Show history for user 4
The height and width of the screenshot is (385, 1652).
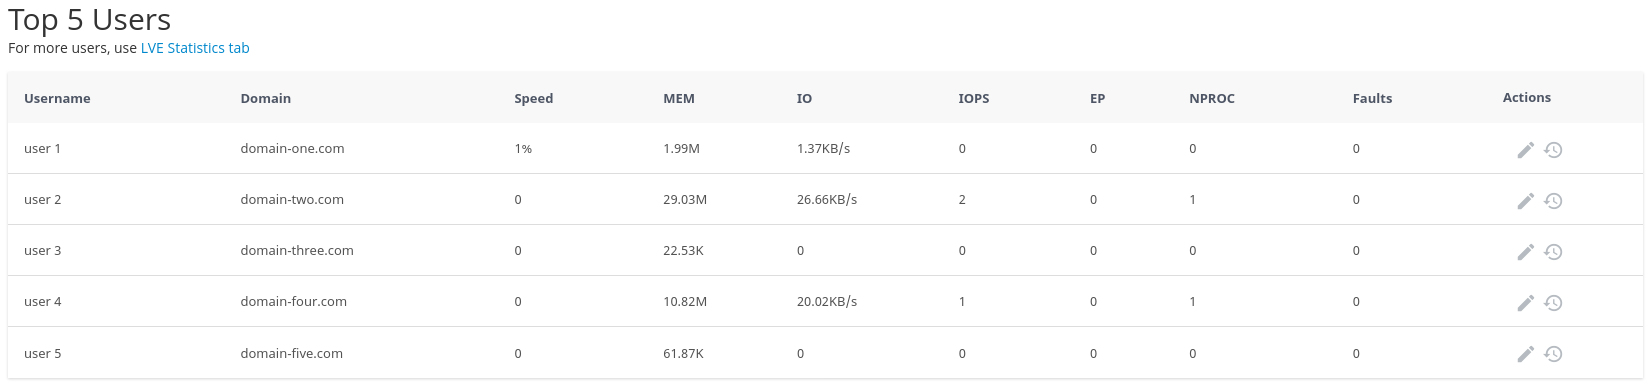pyautogui.click(x=1553, y=303)
